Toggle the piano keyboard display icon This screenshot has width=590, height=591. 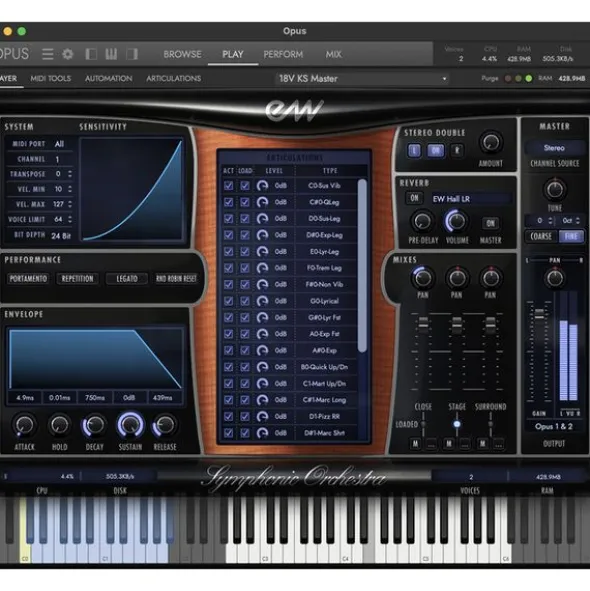coord(111,54)
